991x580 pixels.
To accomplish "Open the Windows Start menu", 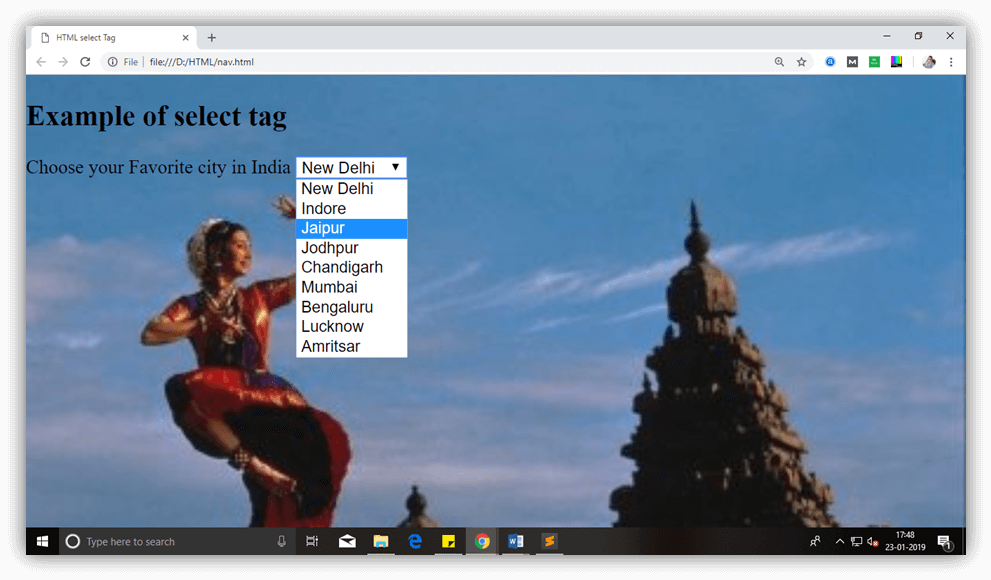I will click(x=42, y=541).
